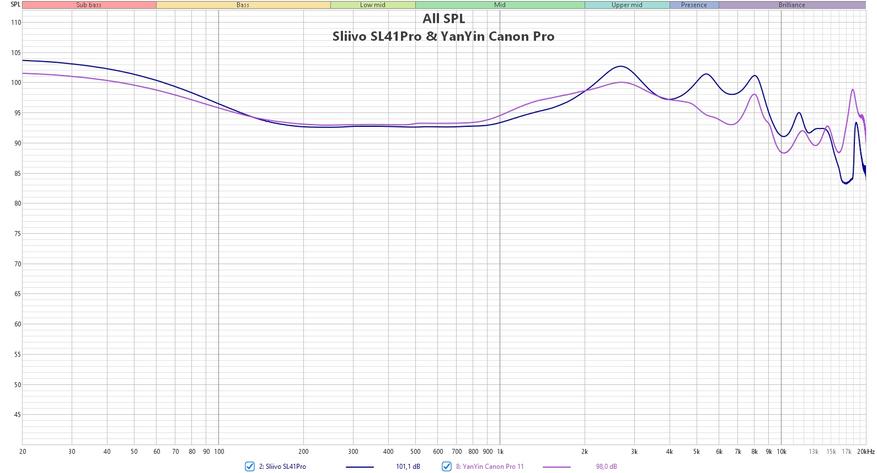
Task: Click the 70 dB axis value
Action: (x=17, y=264)
